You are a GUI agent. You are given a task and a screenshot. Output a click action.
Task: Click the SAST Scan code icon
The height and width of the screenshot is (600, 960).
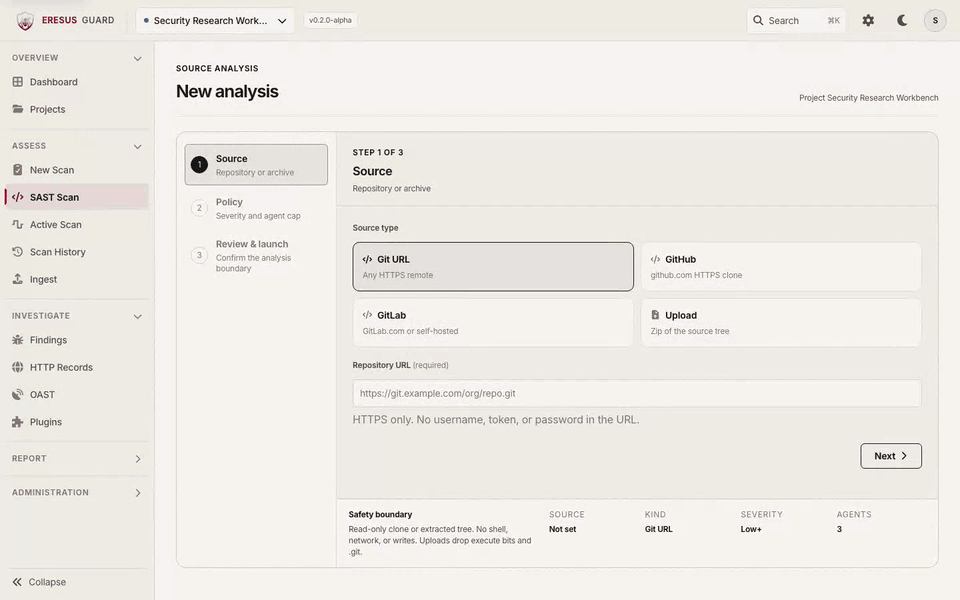[x=18, y=197]
